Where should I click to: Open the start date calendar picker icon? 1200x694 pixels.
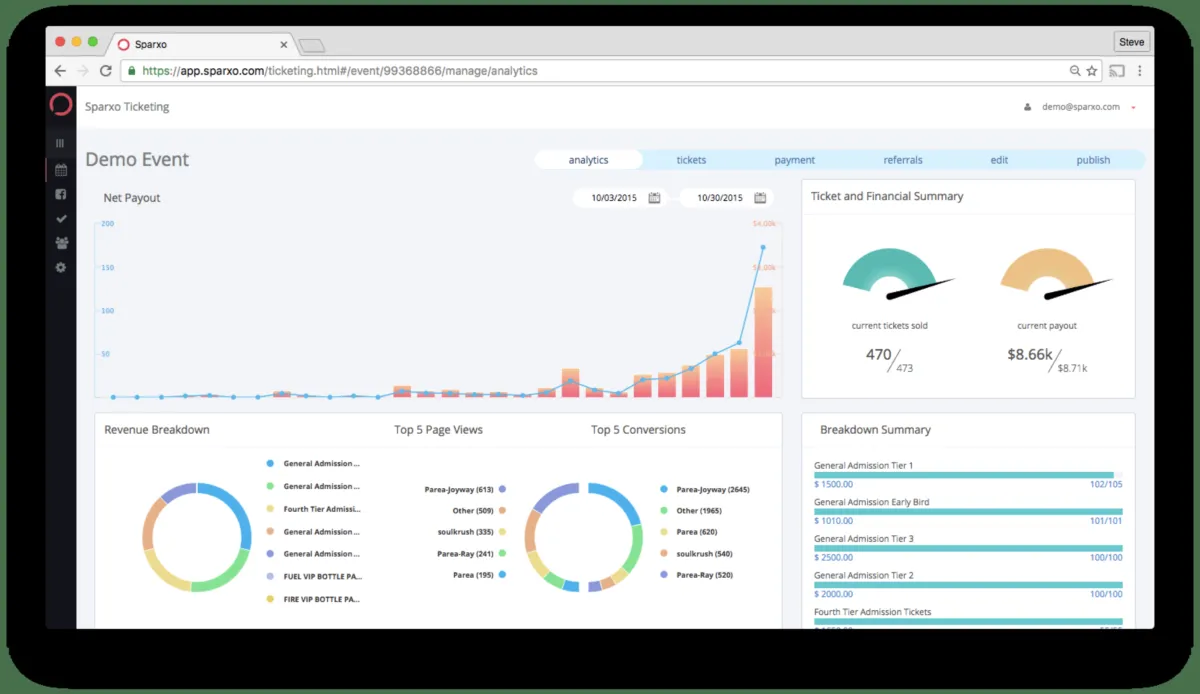[x=654, y=198]
